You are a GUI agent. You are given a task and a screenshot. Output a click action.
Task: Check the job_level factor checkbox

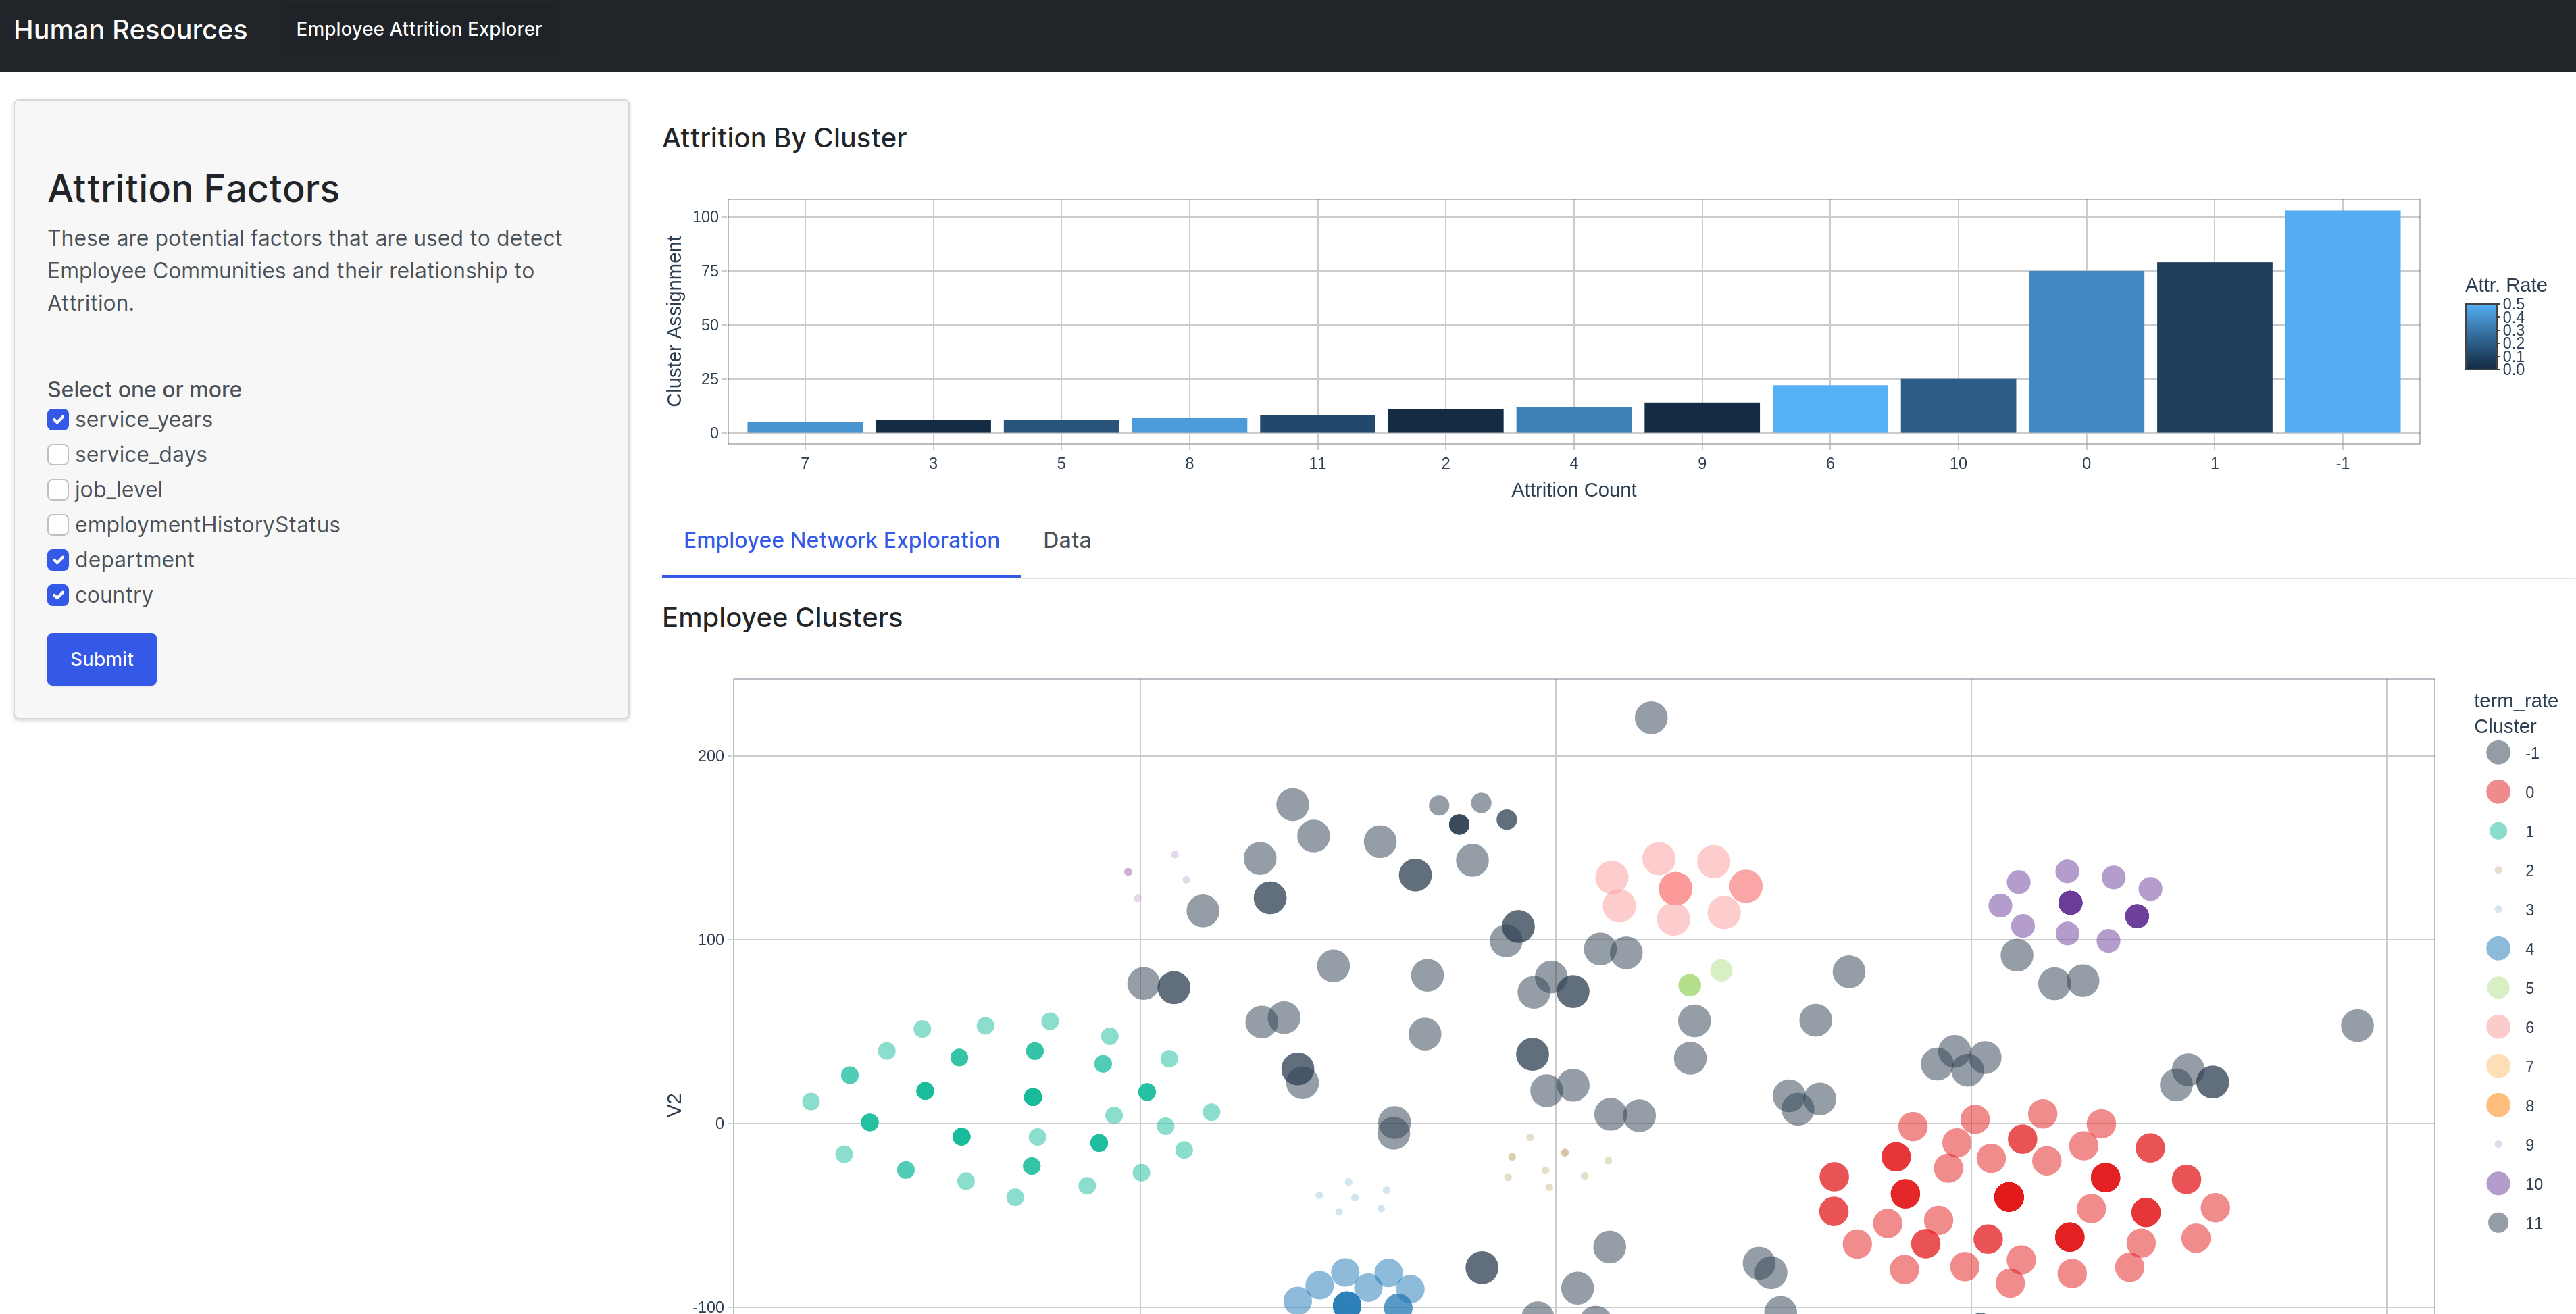click(58, 490)
